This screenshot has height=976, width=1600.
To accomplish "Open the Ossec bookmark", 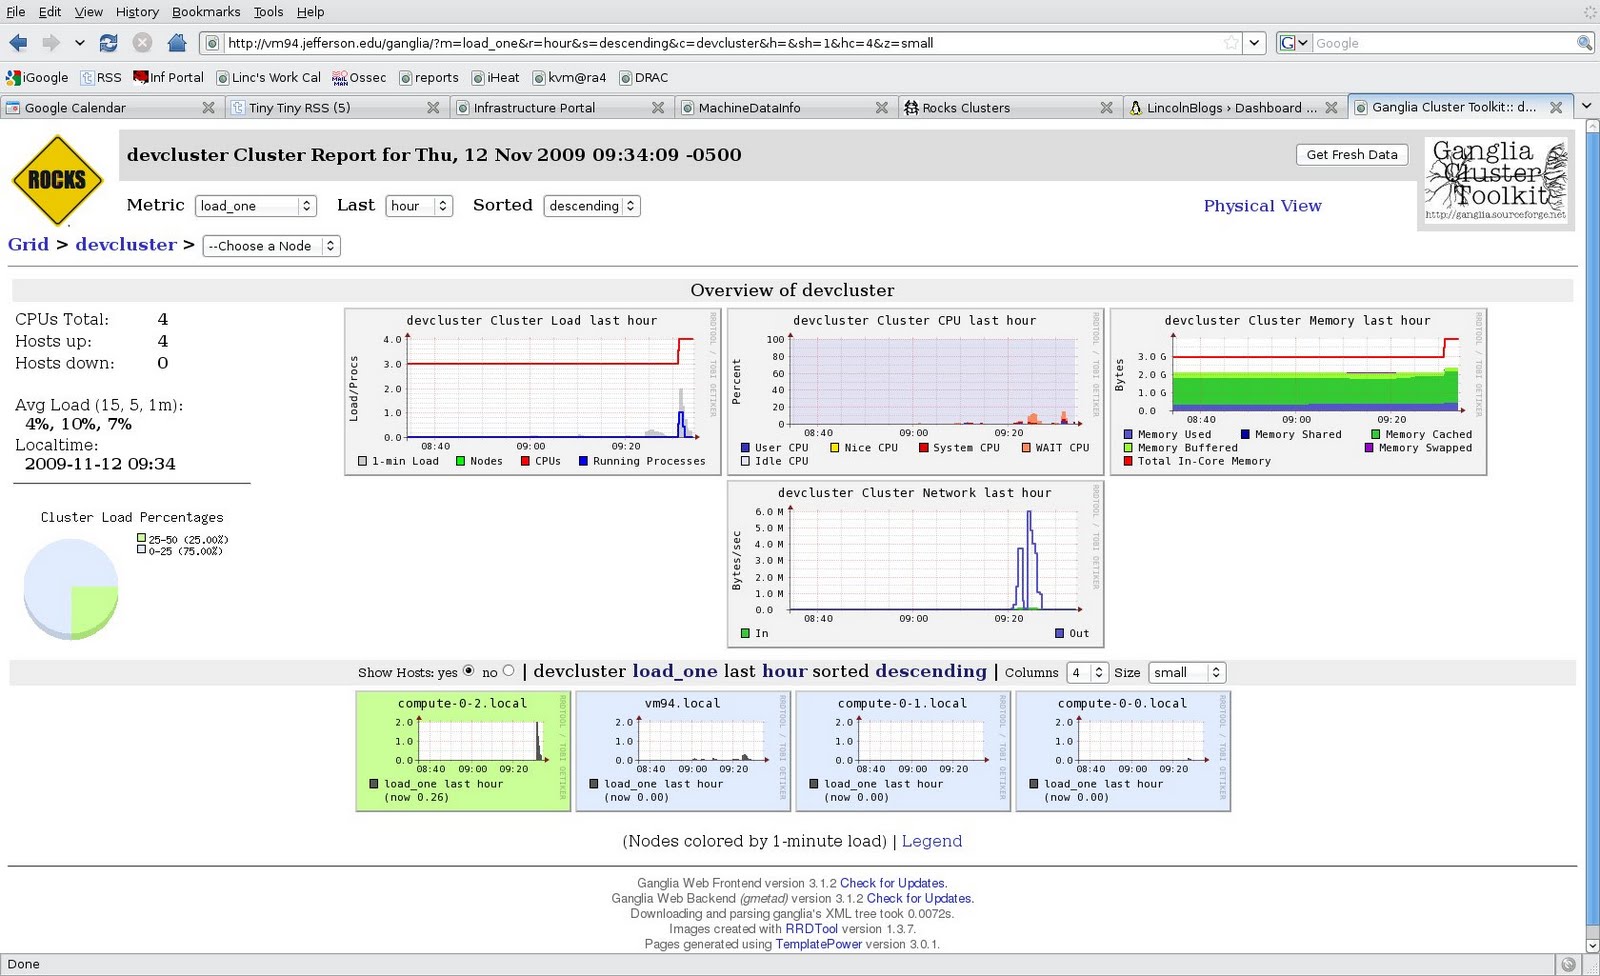I will pyautogui.click(x=368, y=77).
